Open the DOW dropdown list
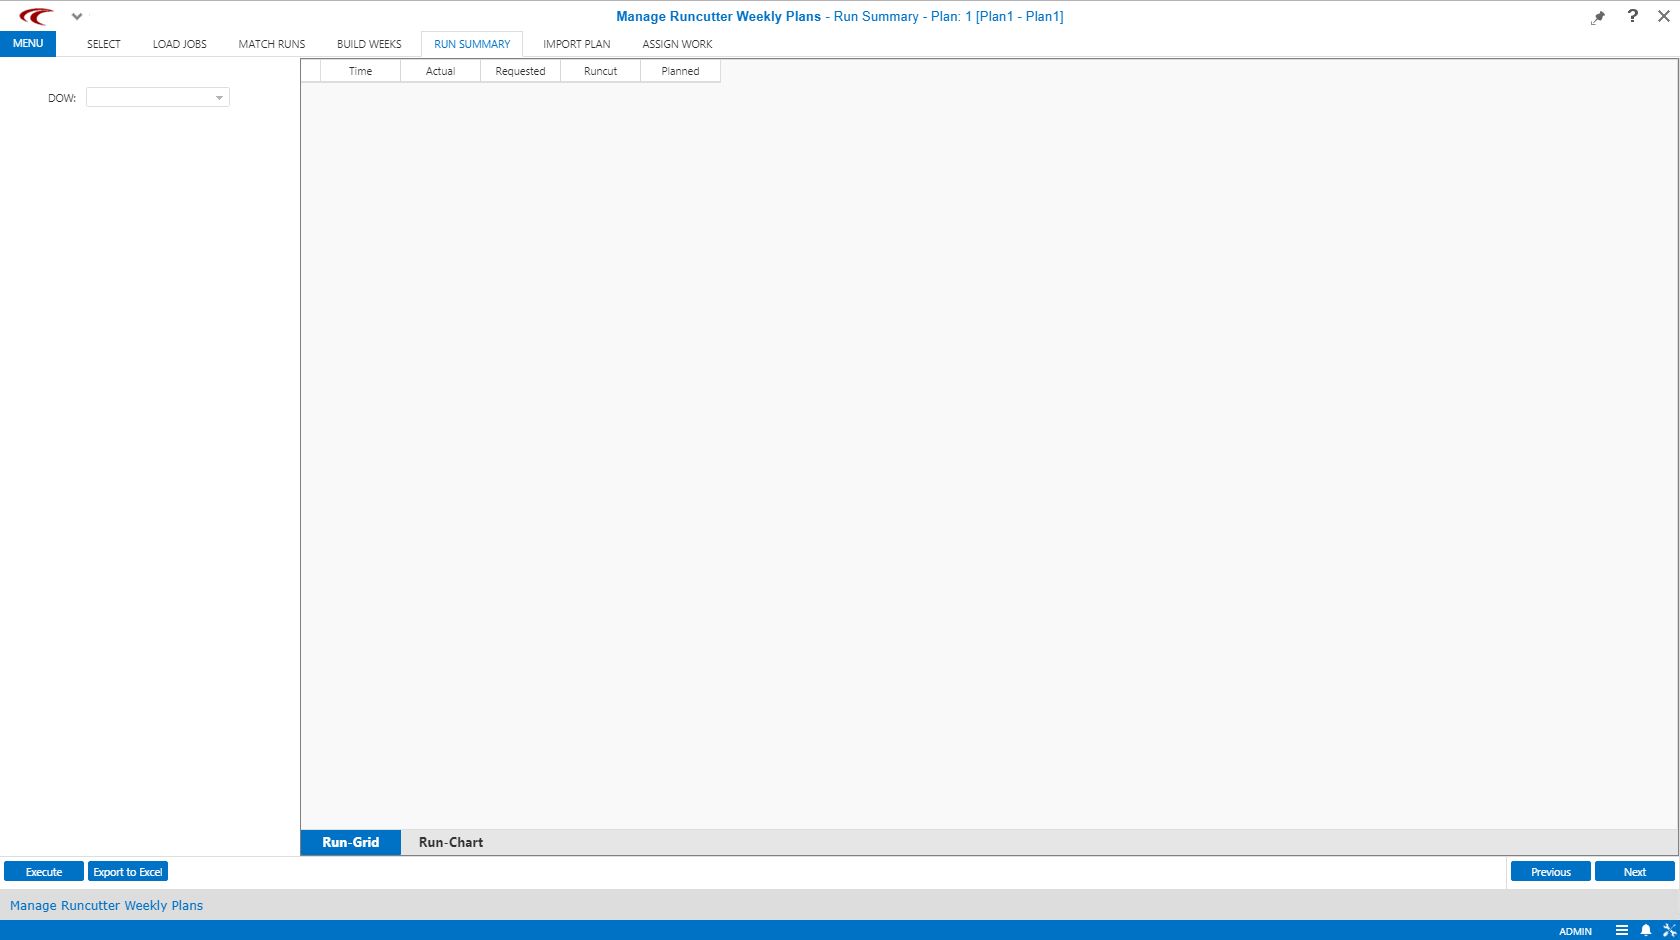The height and width of the screenshot is (940, 1680). click(x=219, y=97)
